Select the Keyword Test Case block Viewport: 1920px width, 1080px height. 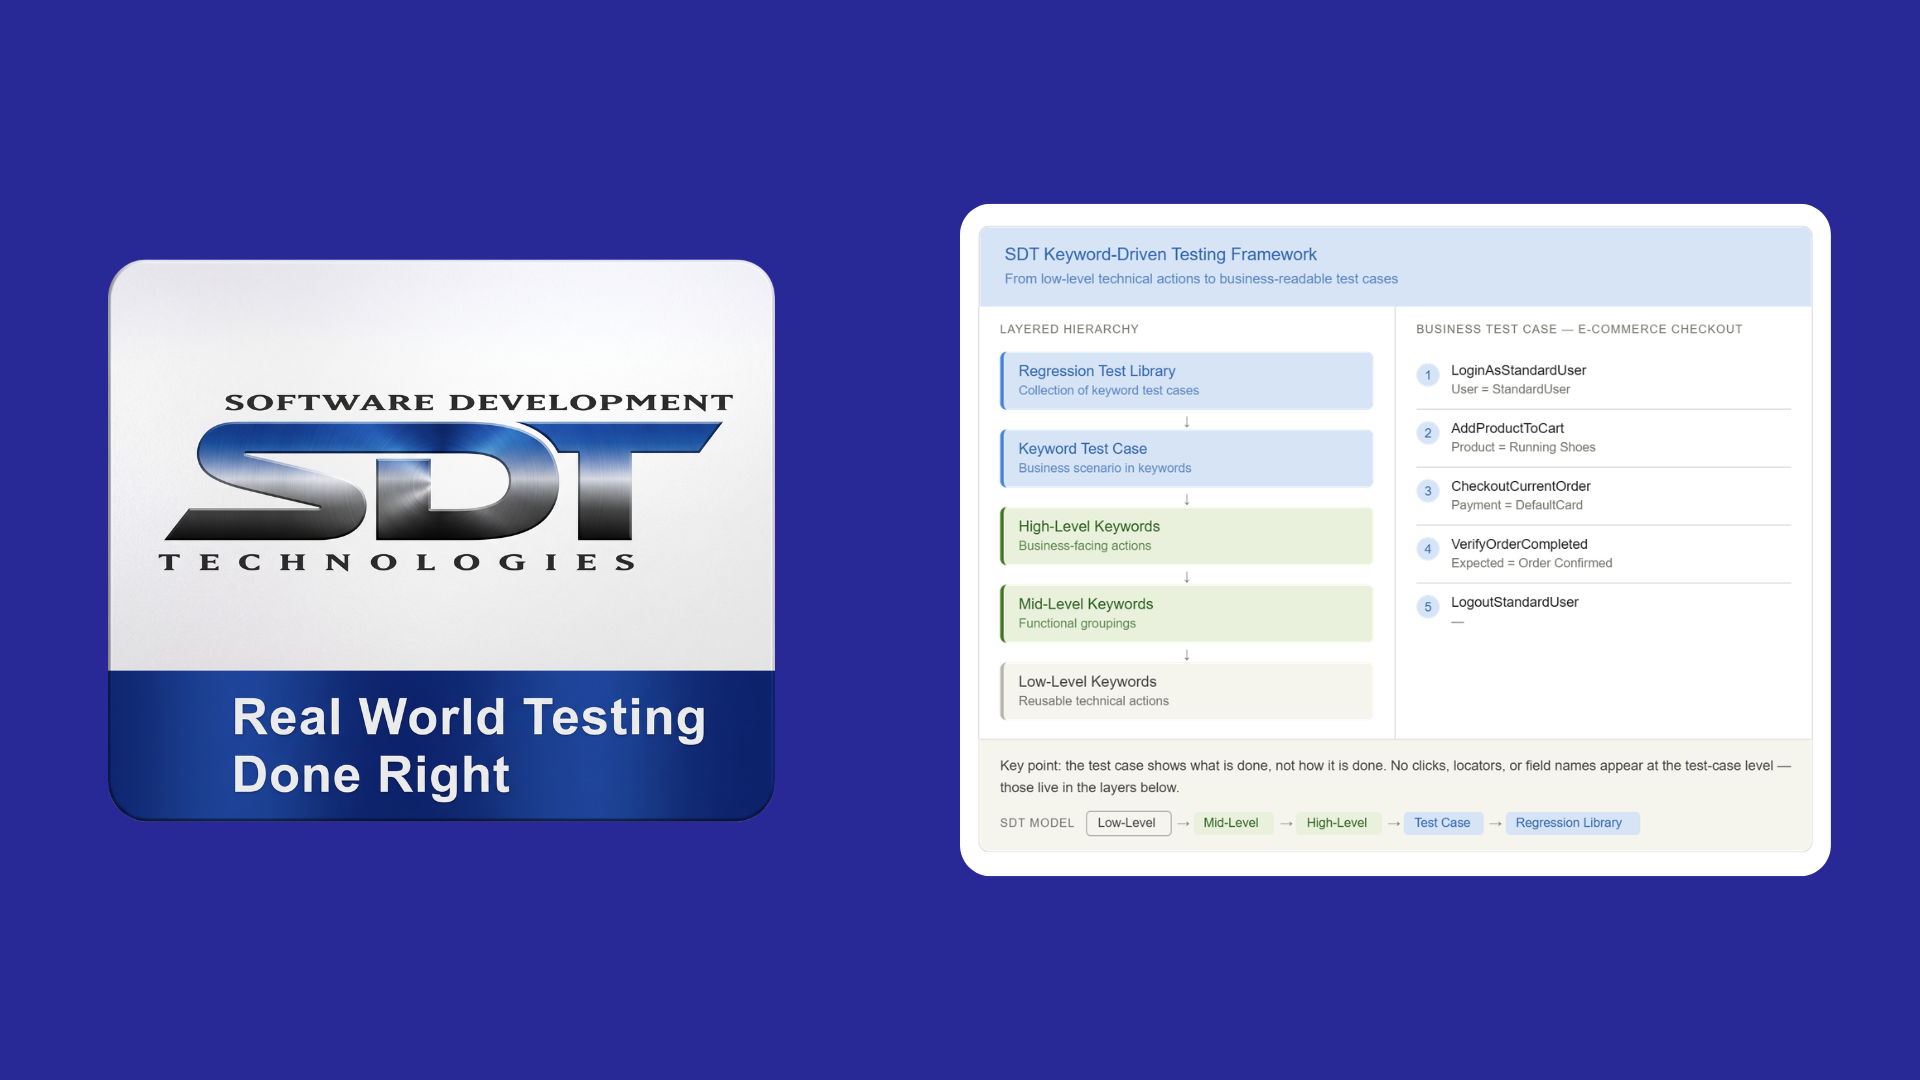click(1186, 458)
